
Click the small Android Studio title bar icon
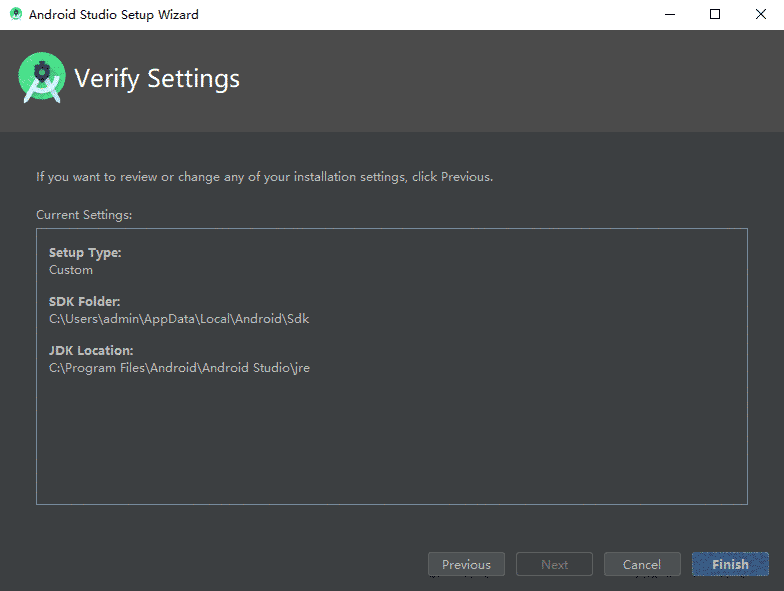16,14
